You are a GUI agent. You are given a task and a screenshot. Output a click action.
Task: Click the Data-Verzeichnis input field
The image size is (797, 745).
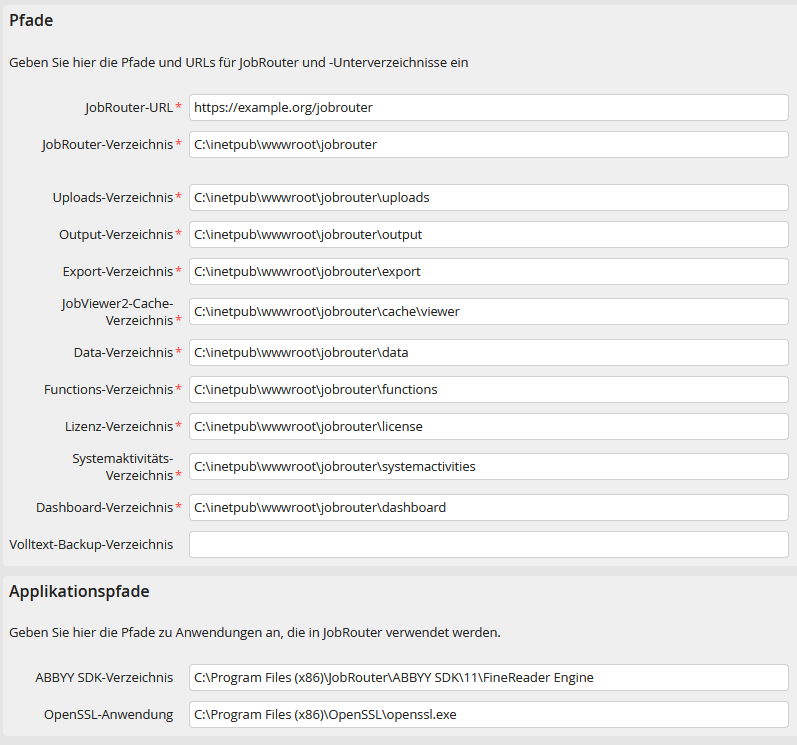pos(488,353)
